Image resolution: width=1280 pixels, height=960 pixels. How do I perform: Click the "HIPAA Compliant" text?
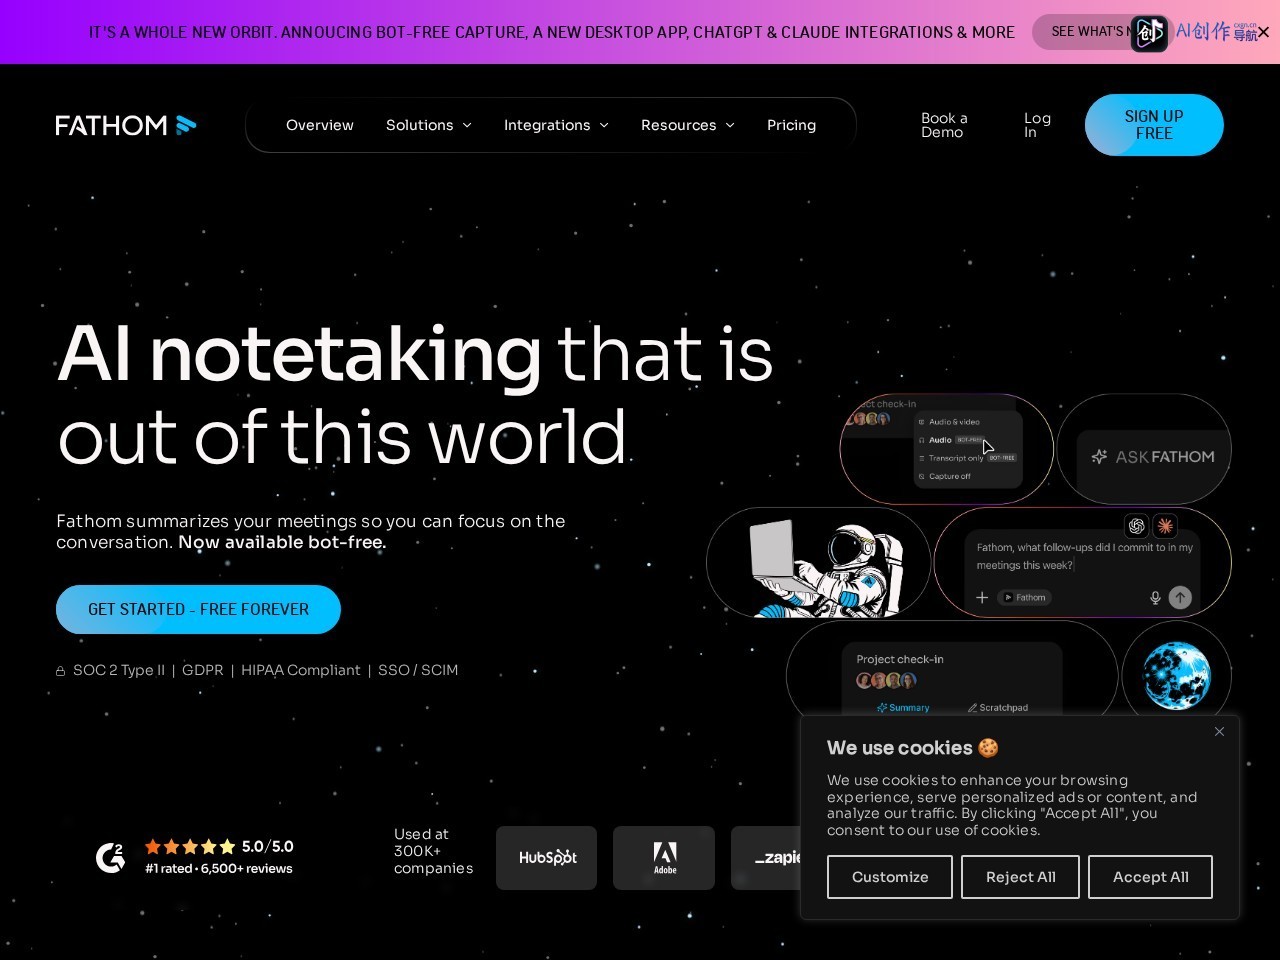point(300,670)
